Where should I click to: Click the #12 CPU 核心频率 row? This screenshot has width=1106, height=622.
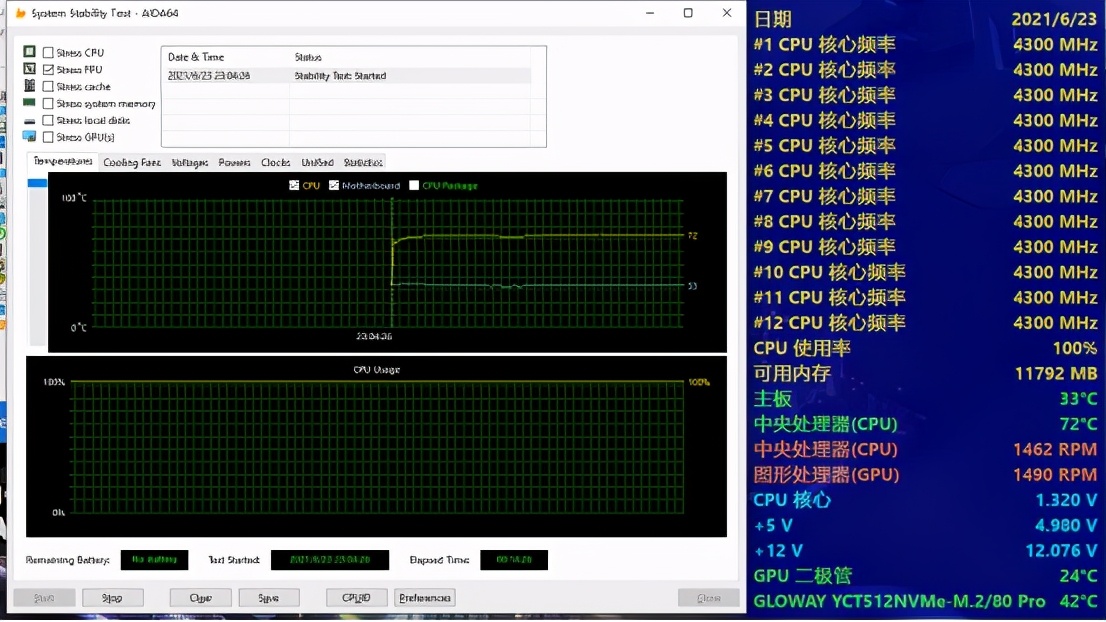[x=925, y=322]
